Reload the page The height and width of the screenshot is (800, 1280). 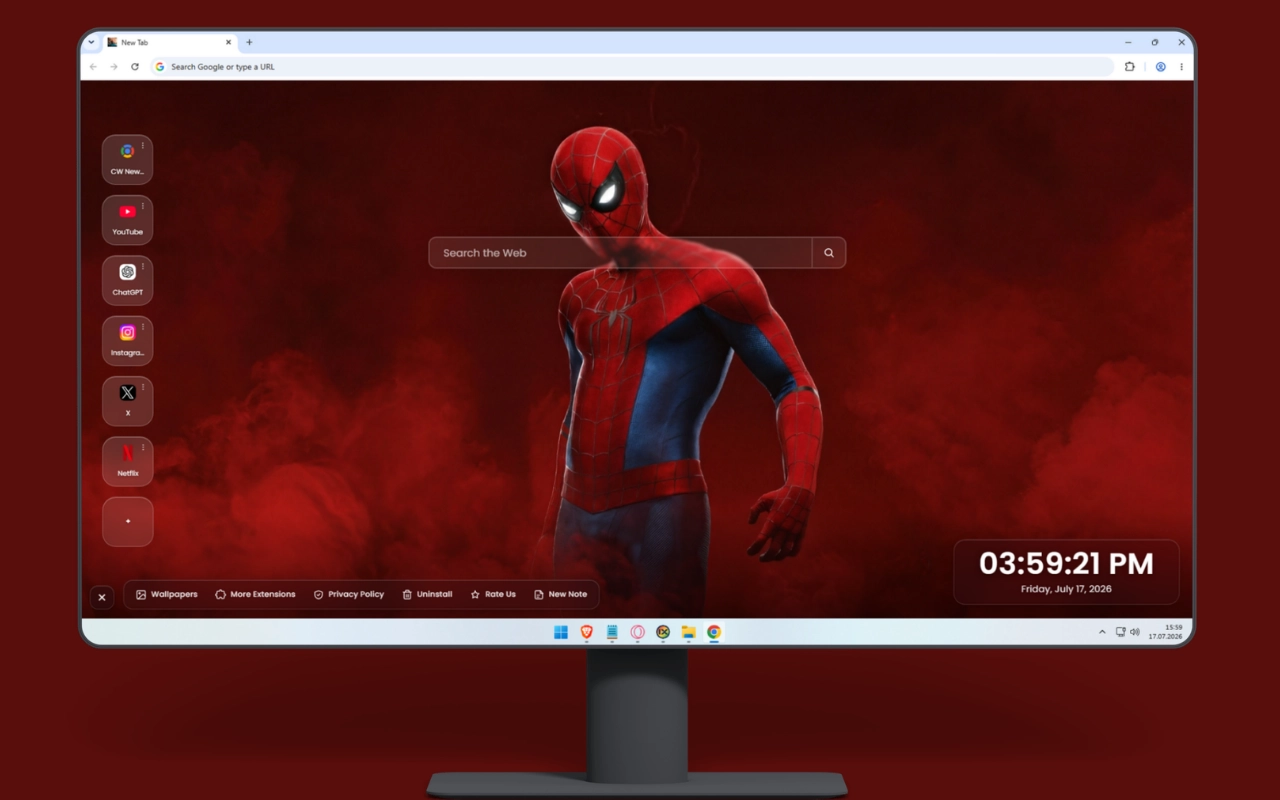click(x=135, y=67)
